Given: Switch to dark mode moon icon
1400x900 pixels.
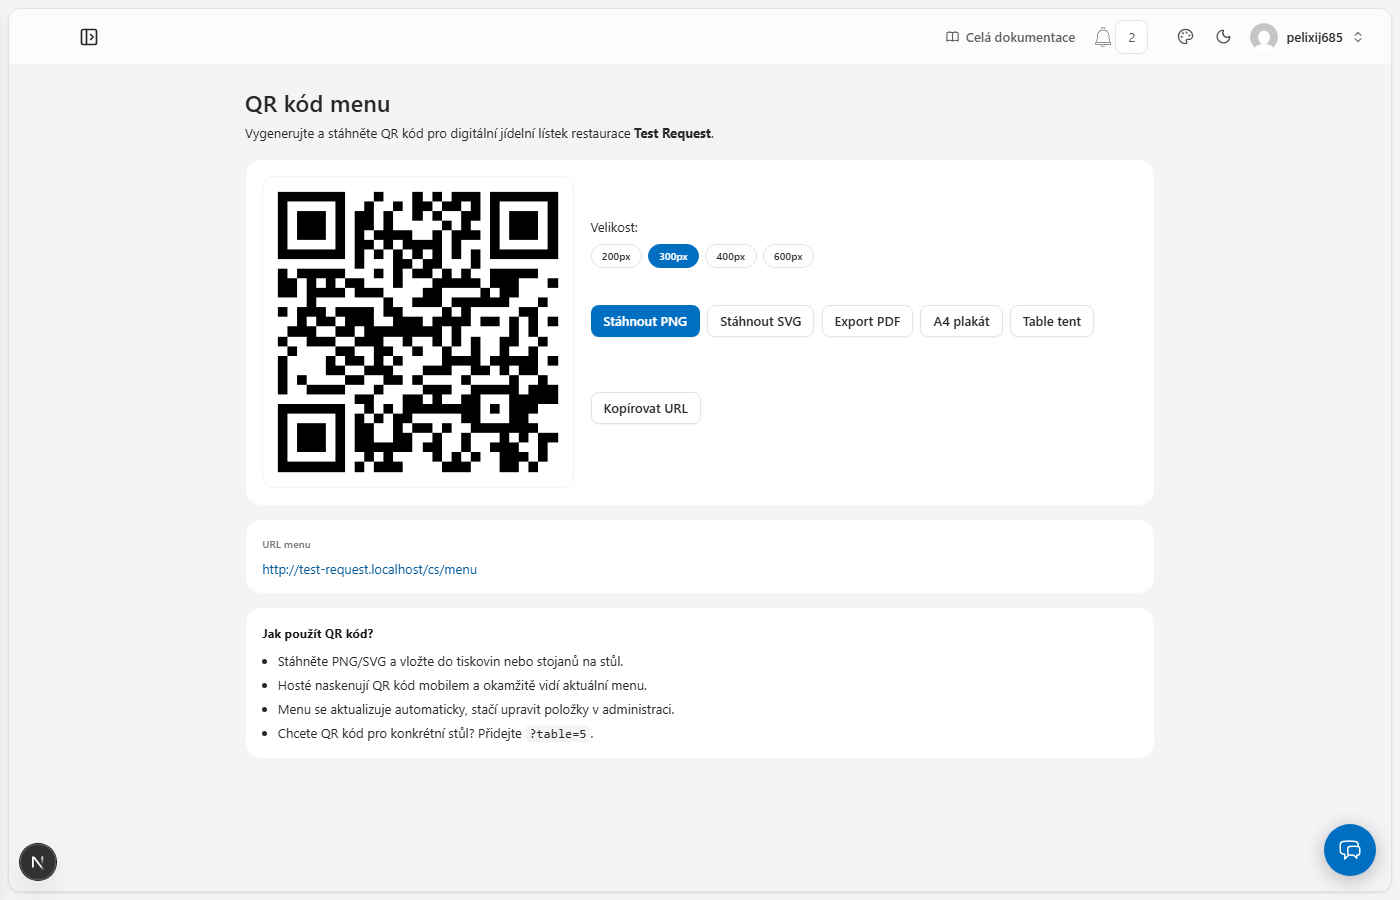Looking at the screenshot, I should [1223, 37].
